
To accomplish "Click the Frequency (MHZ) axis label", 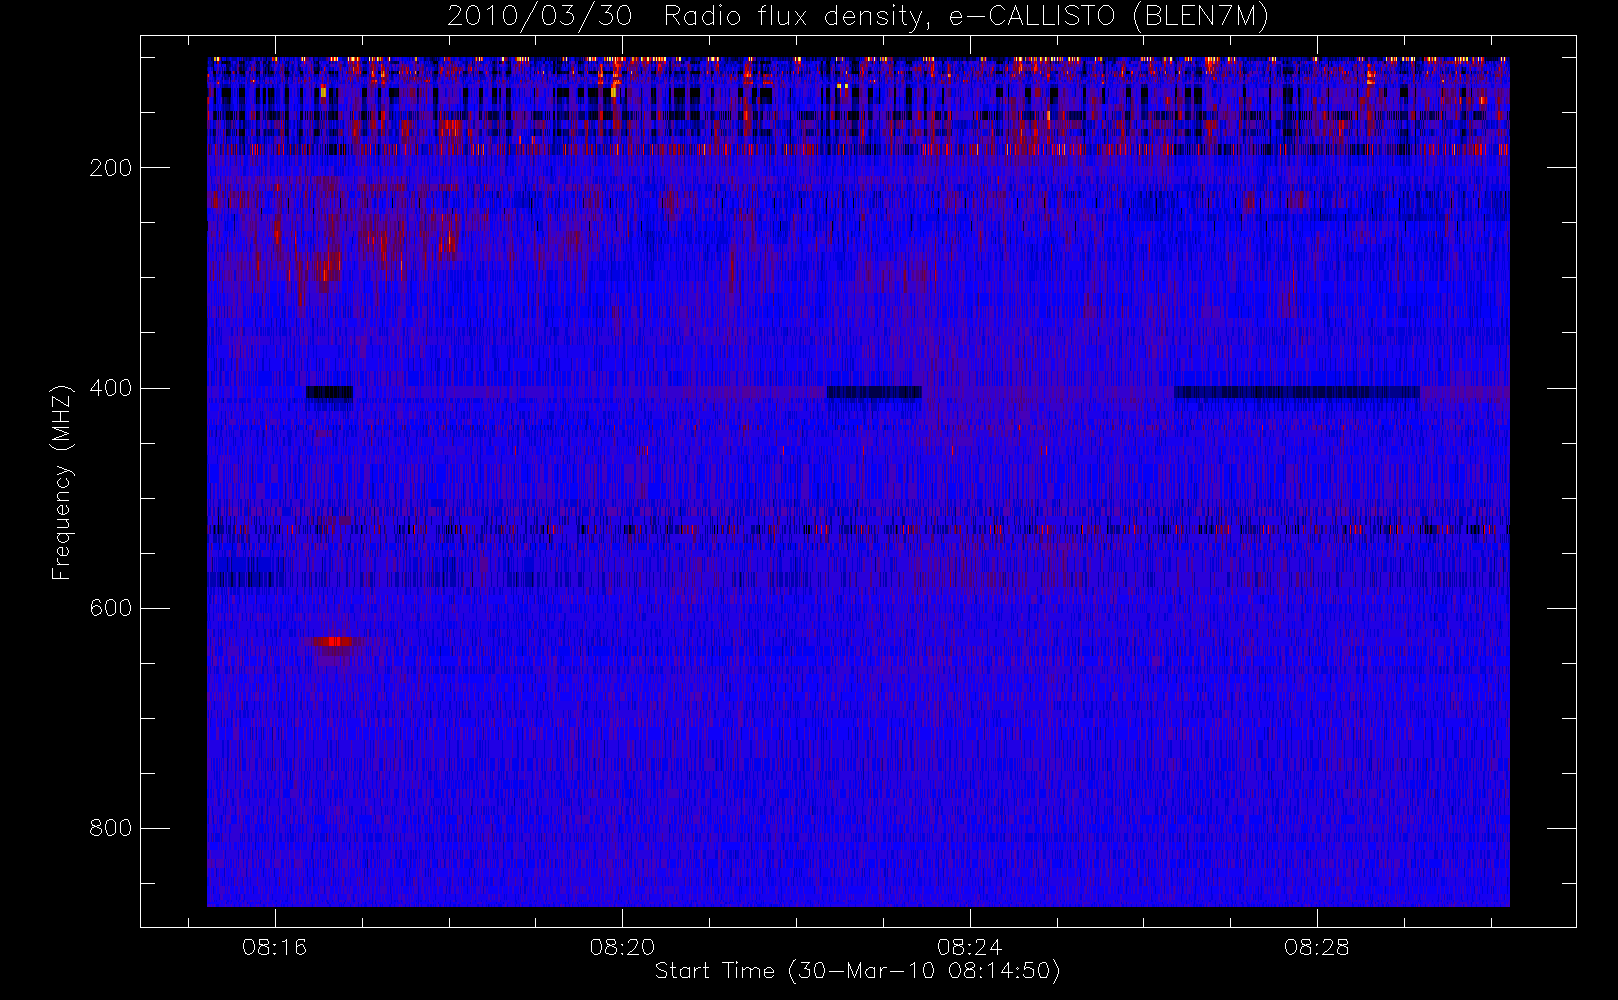I will pyautogui.click(x=62, y=482).
